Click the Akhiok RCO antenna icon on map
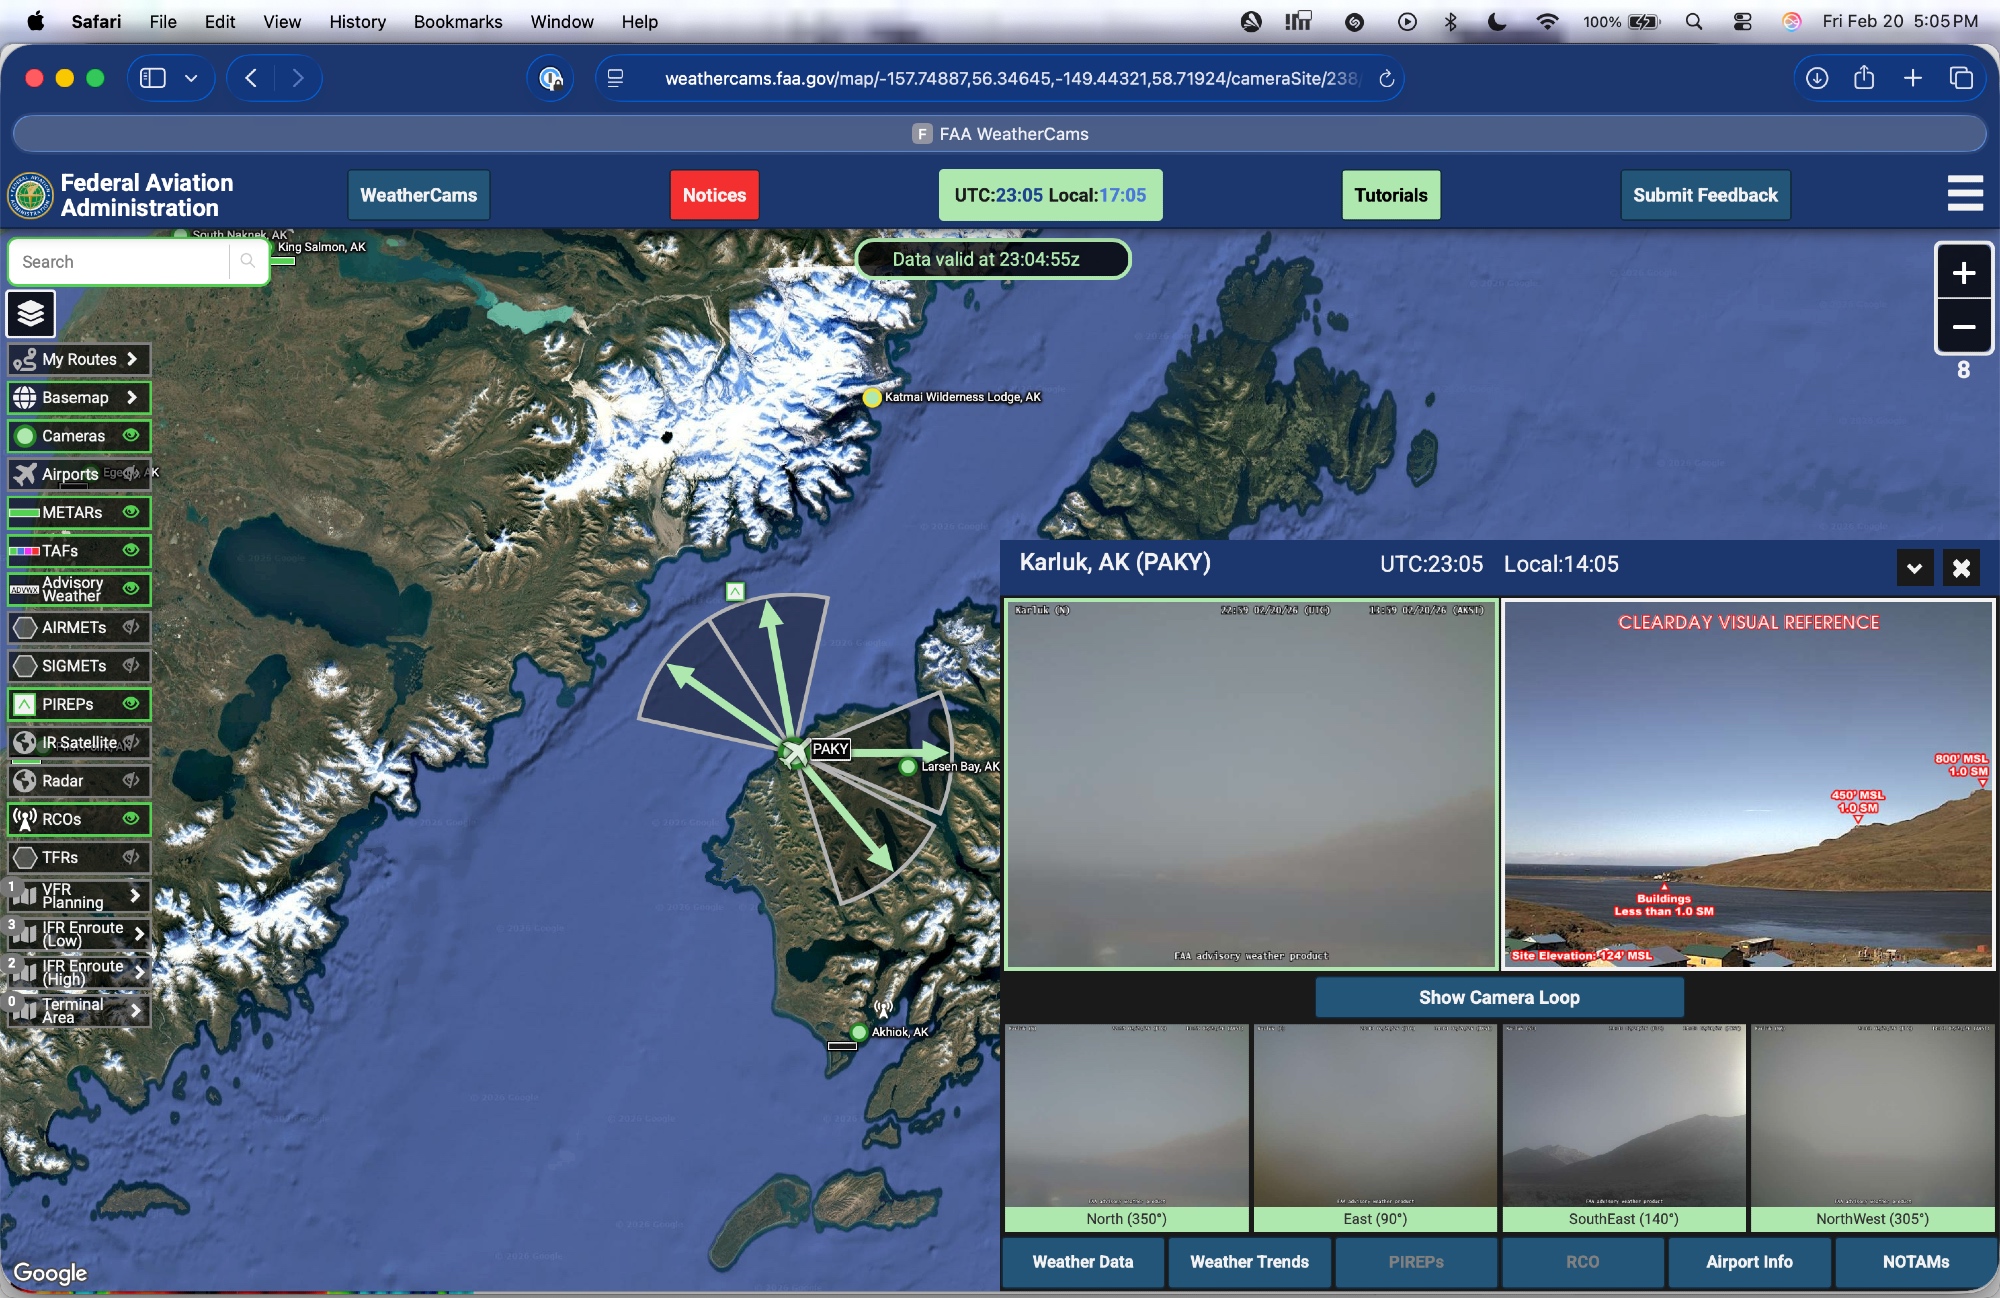The height and width of the screenshot is (1298, 2000). pos(882,1008)
